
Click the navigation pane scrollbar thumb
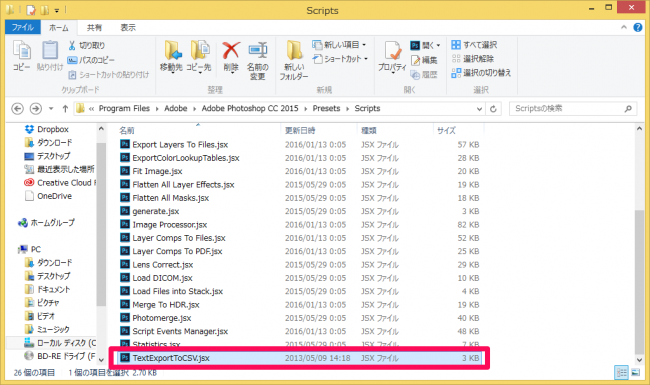pos(101,224)
